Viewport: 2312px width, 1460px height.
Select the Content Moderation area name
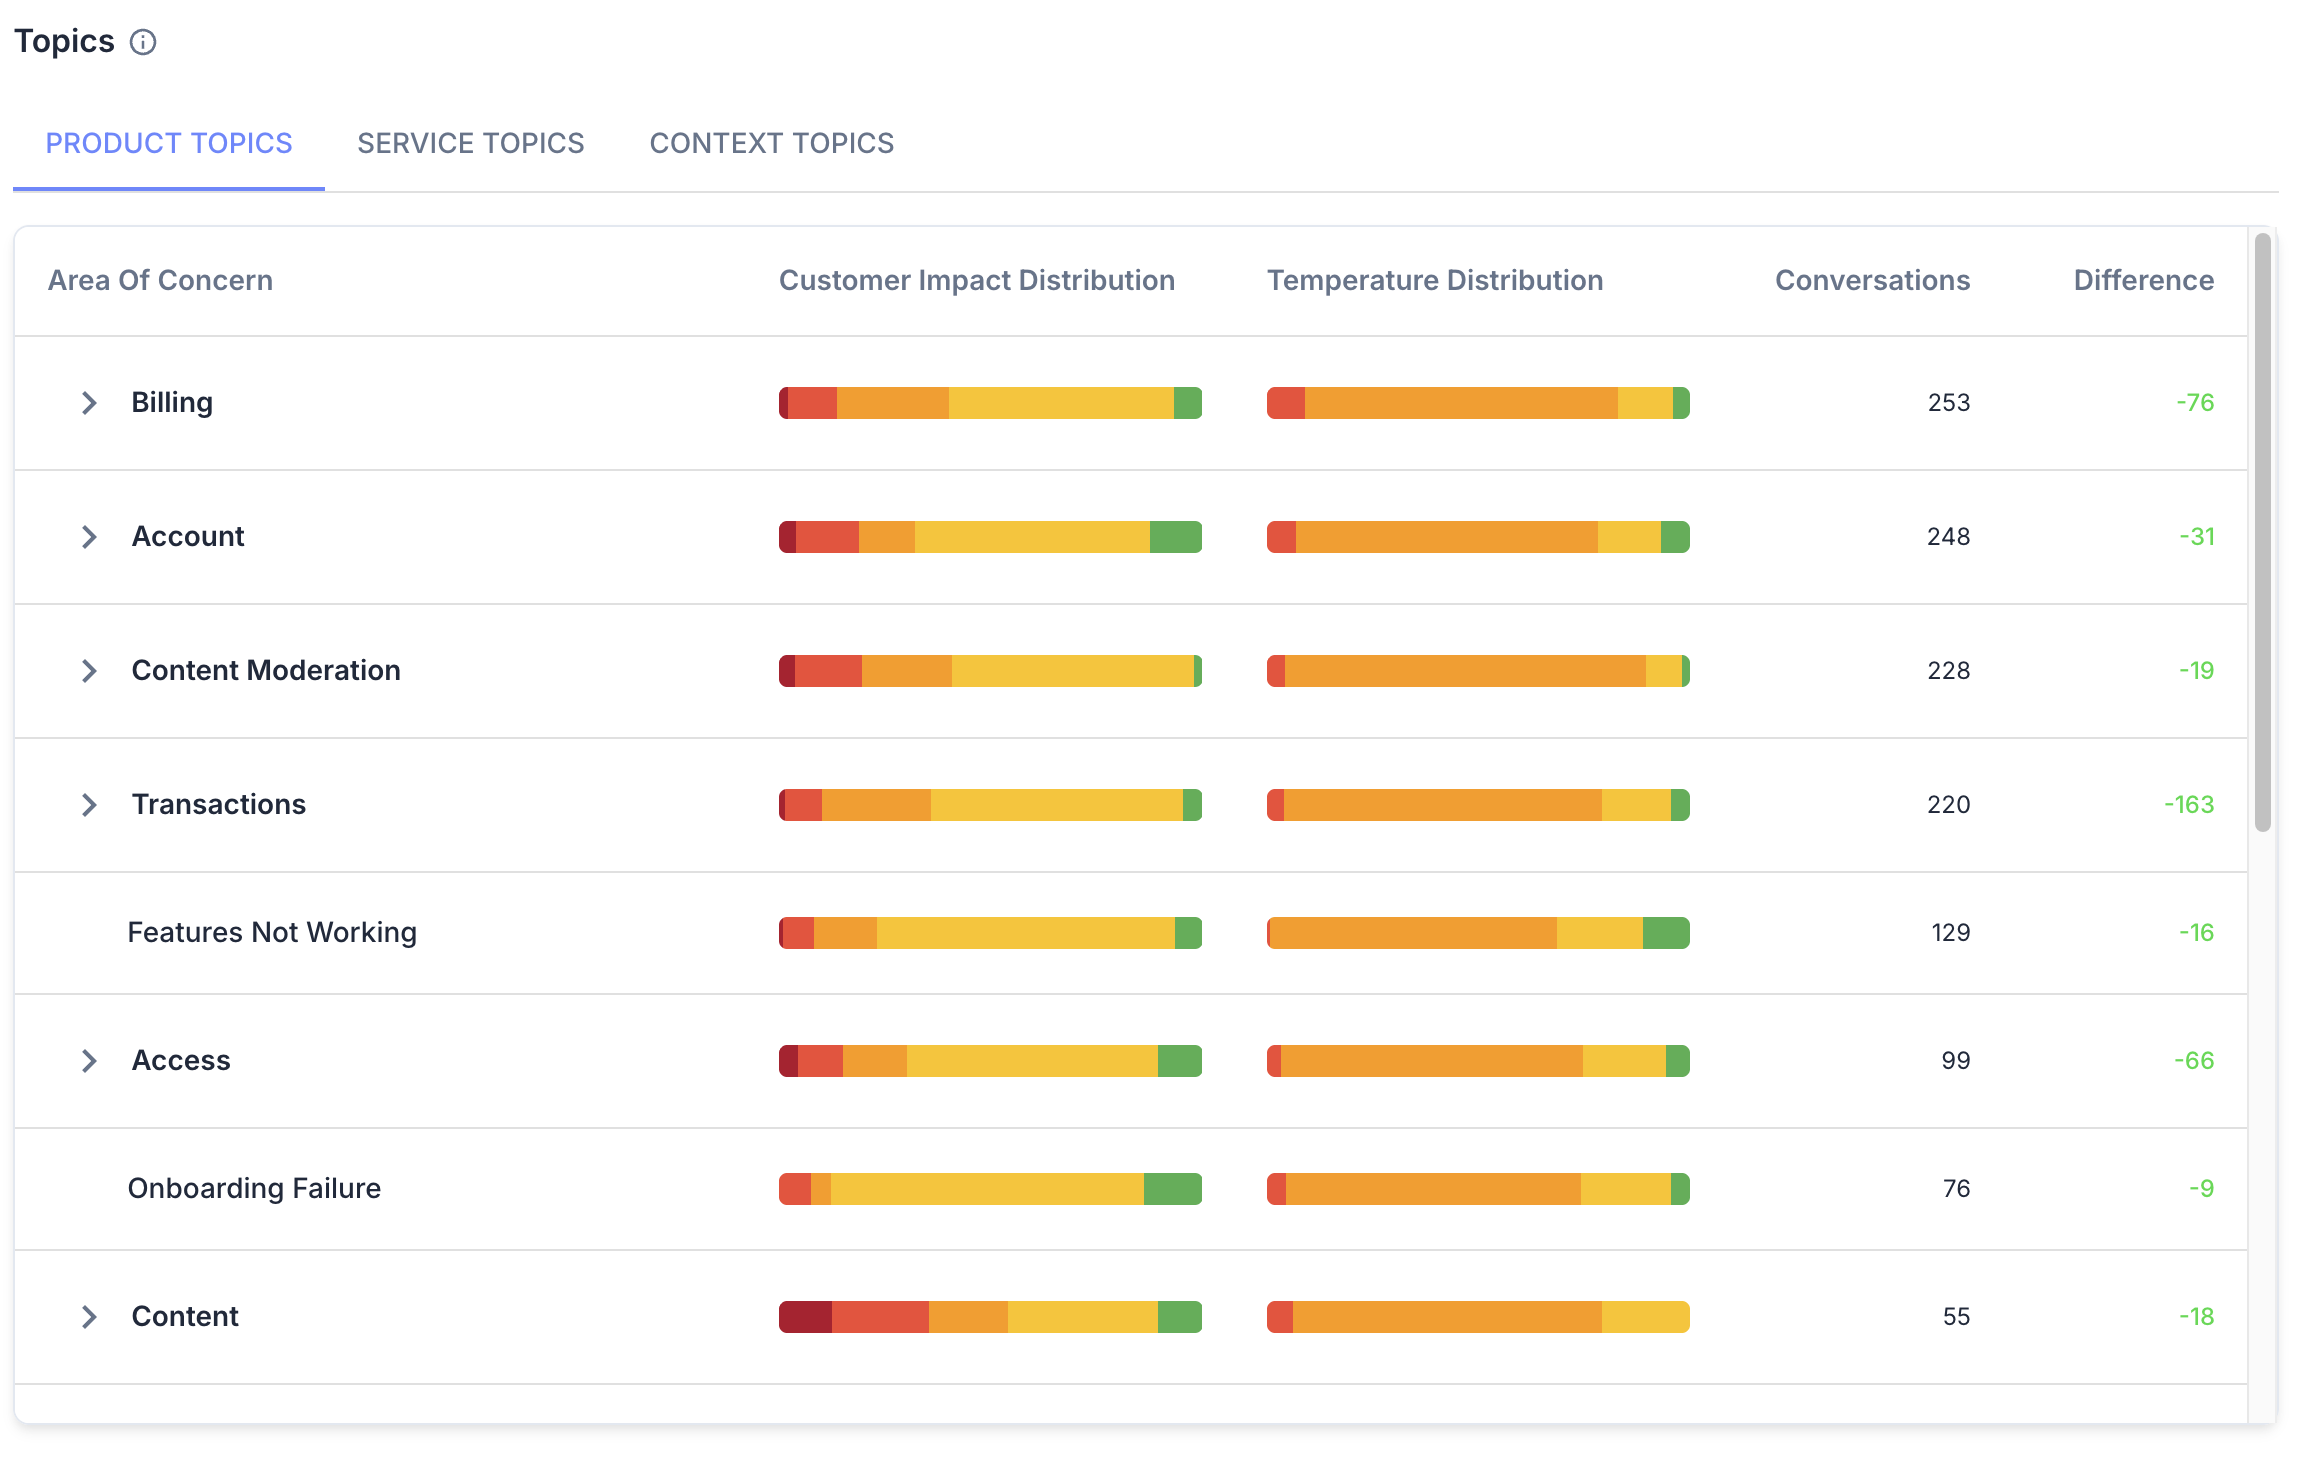[266, 670]
